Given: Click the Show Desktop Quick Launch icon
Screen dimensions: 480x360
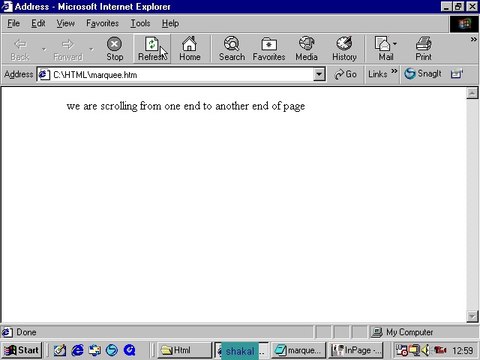Looking at the screenshot, I should pyautogui.click(x=60, y=350).
